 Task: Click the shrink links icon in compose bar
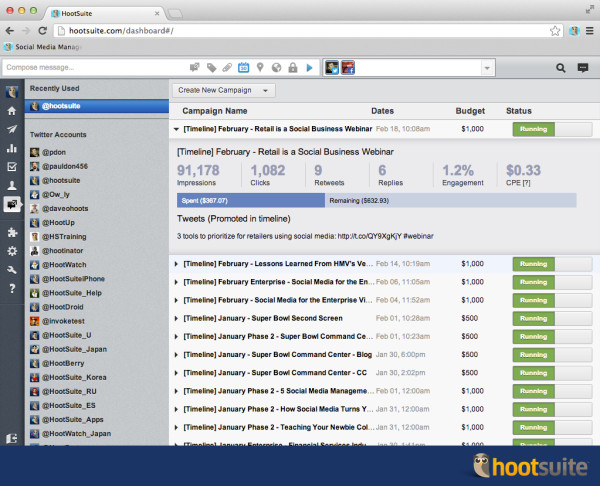(x=194, y=68)
